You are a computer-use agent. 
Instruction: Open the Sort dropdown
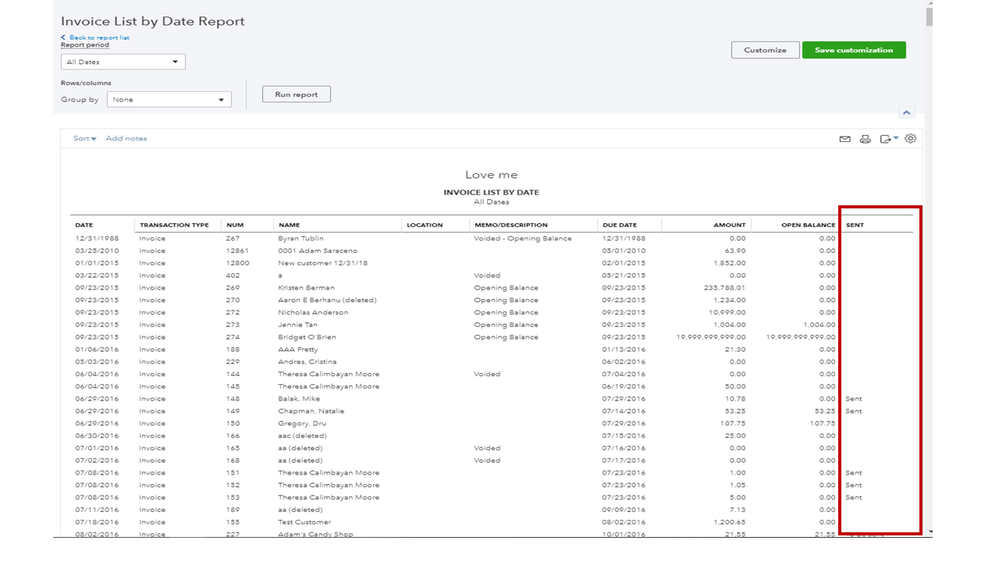point(84,138)
